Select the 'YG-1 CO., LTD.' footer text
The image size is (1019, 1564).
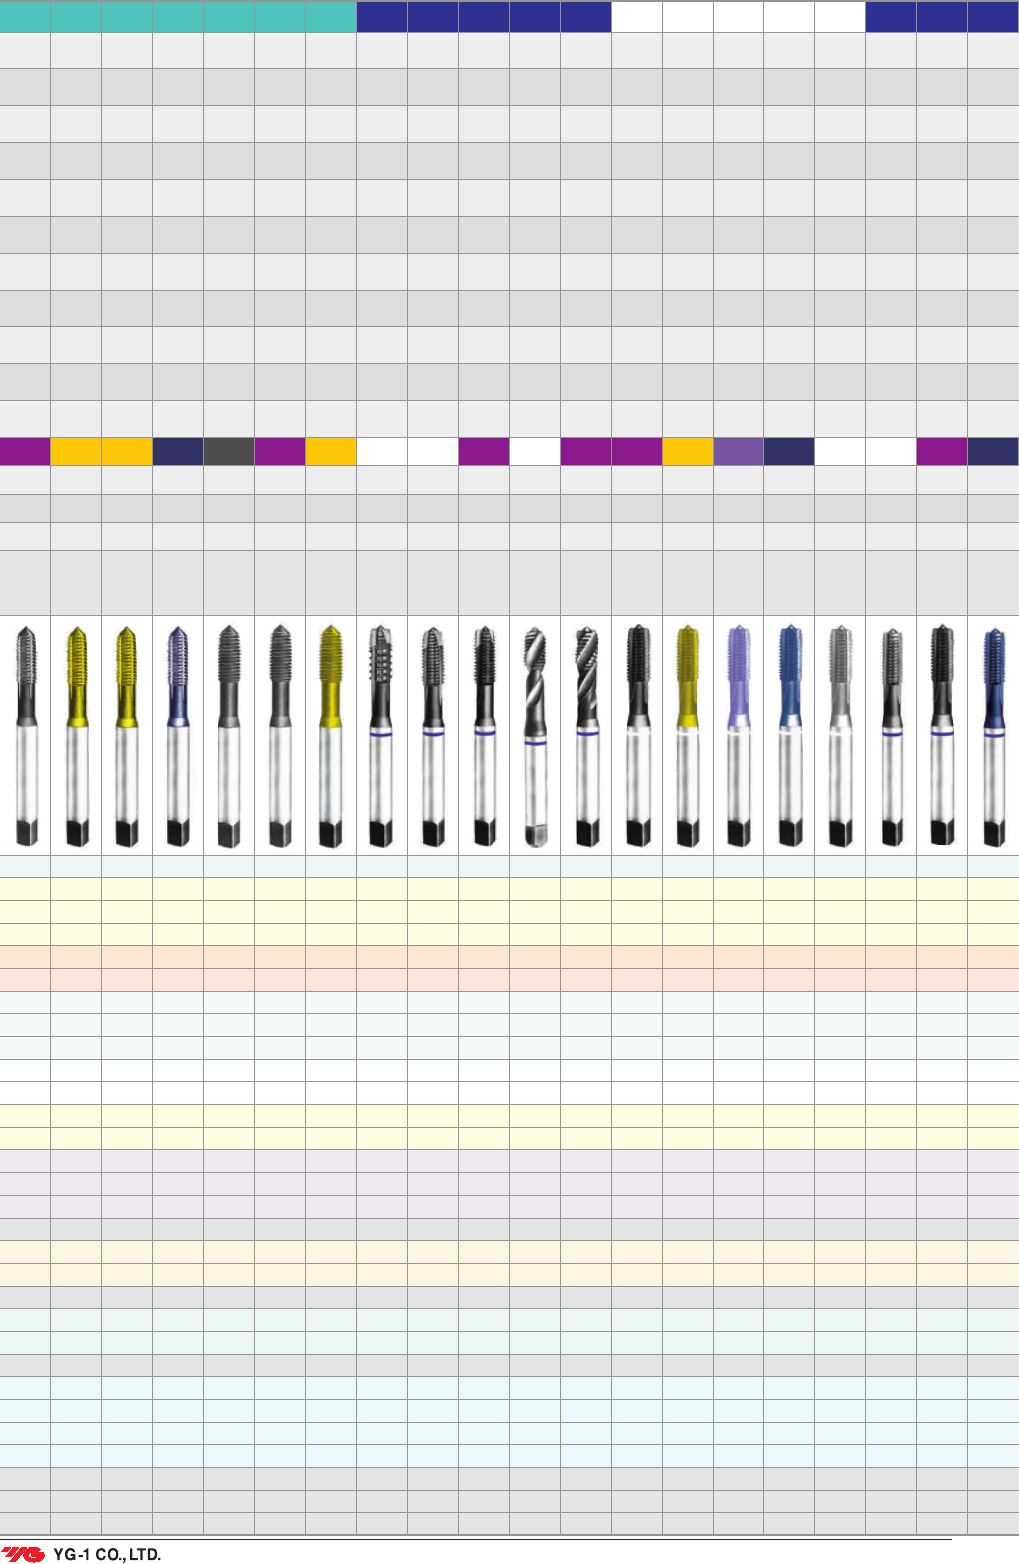coord(107,1554)
